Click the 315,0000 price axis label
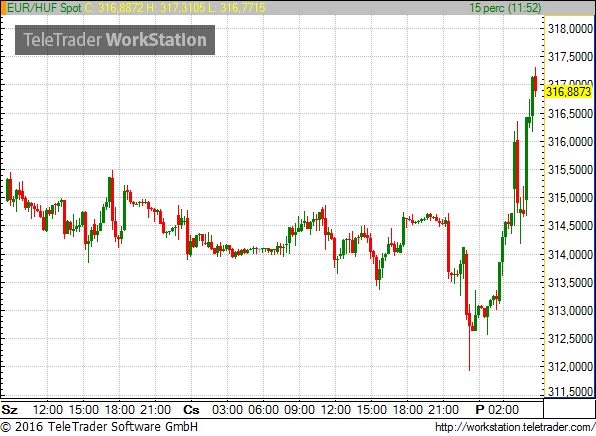Viewport: 596px width, 436px height. tap(570, 198)
